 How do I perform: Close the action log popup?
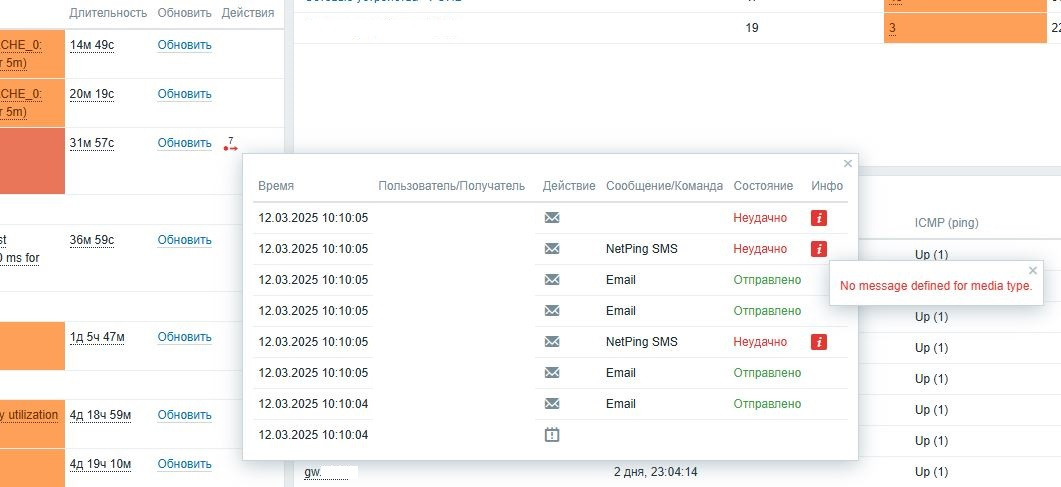coord(848,163)
